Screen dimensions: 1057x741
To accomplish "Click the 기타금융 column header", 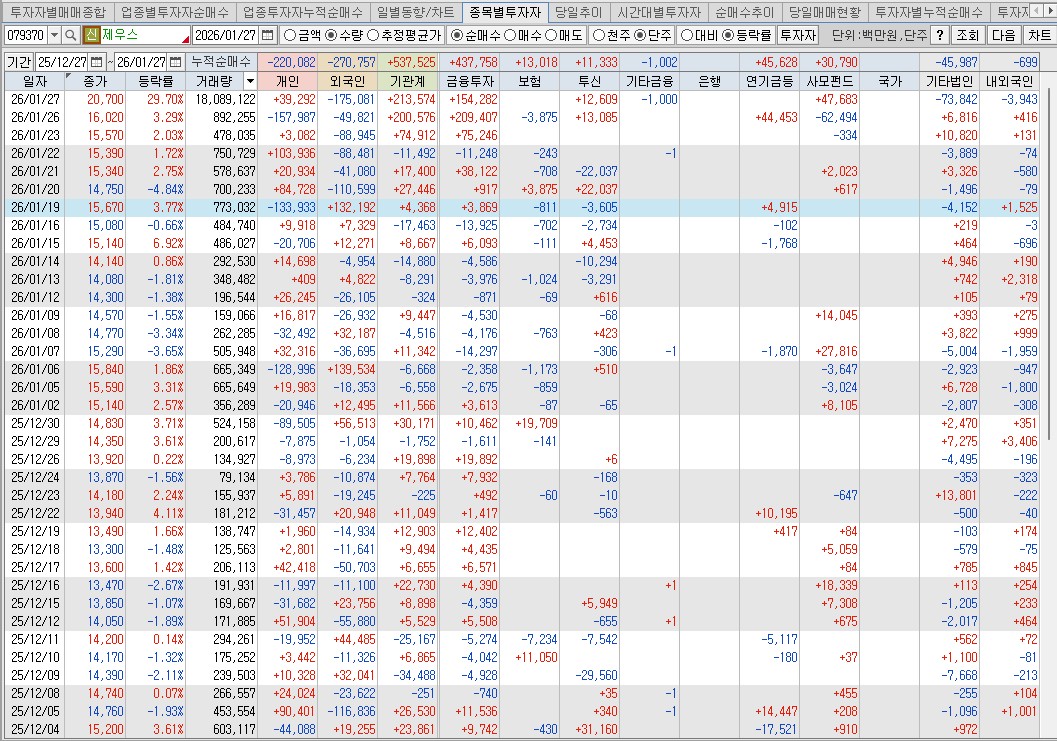I will pyautogui.click(x=649, y=82).
